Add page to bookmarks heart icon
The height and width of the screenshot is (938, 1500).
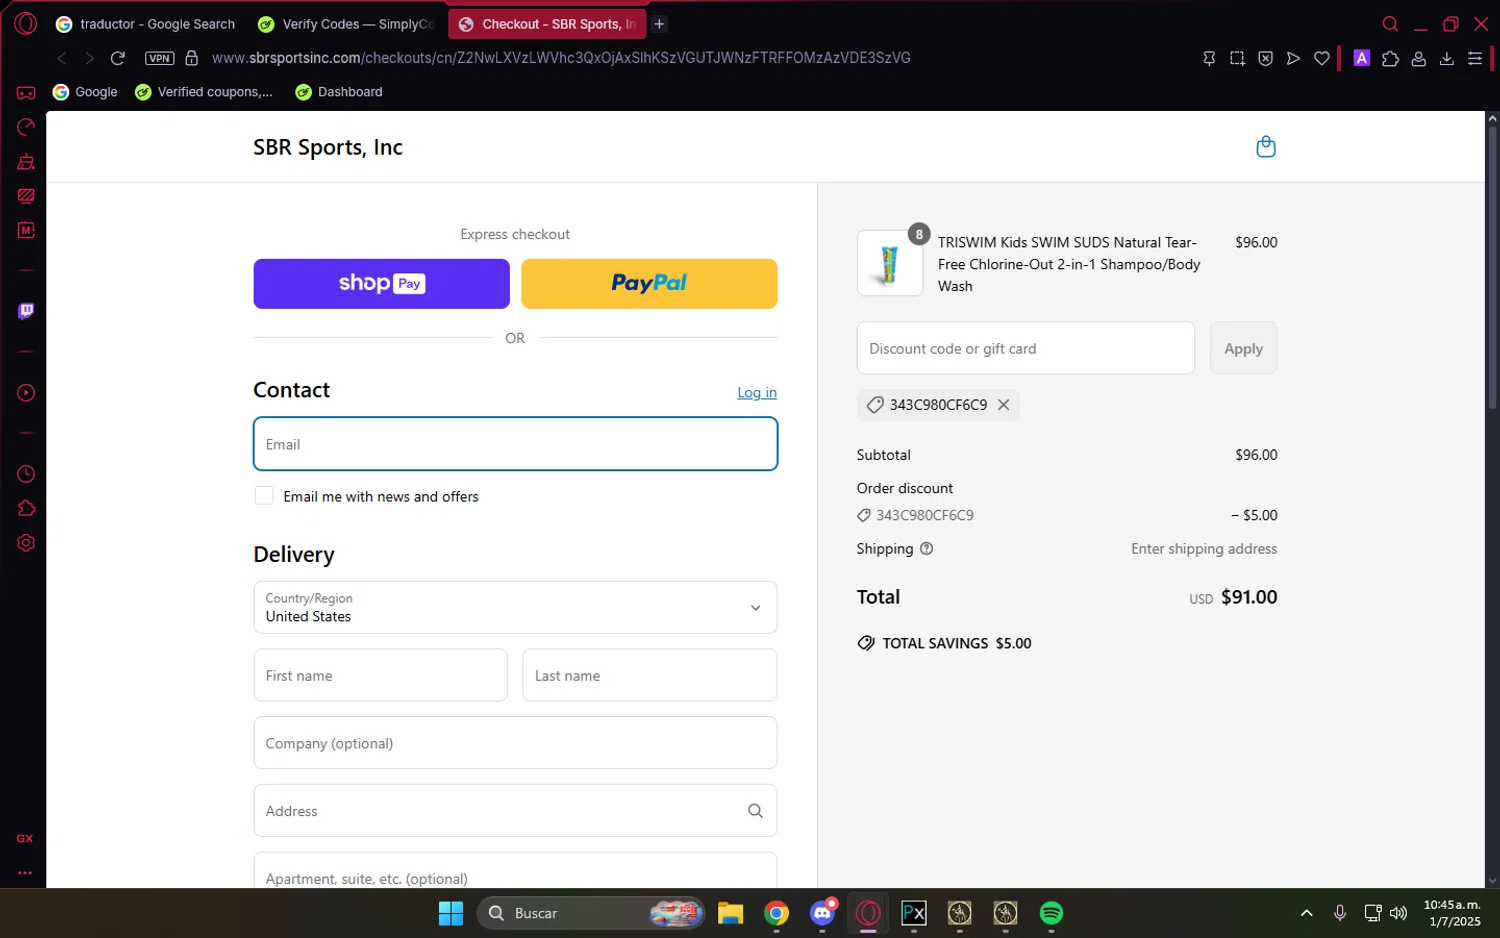tap(1322, 58)
